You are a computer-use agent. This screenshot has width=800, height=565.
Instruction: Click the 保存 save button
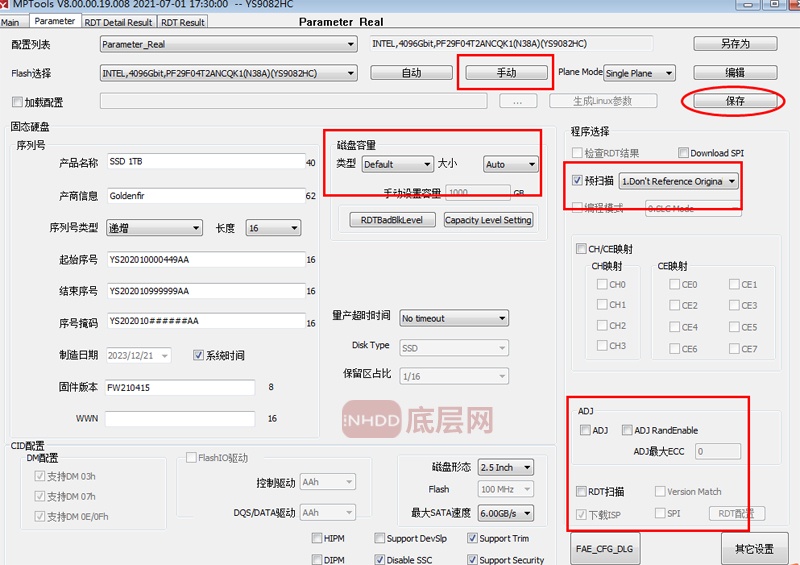click(734, 101)
